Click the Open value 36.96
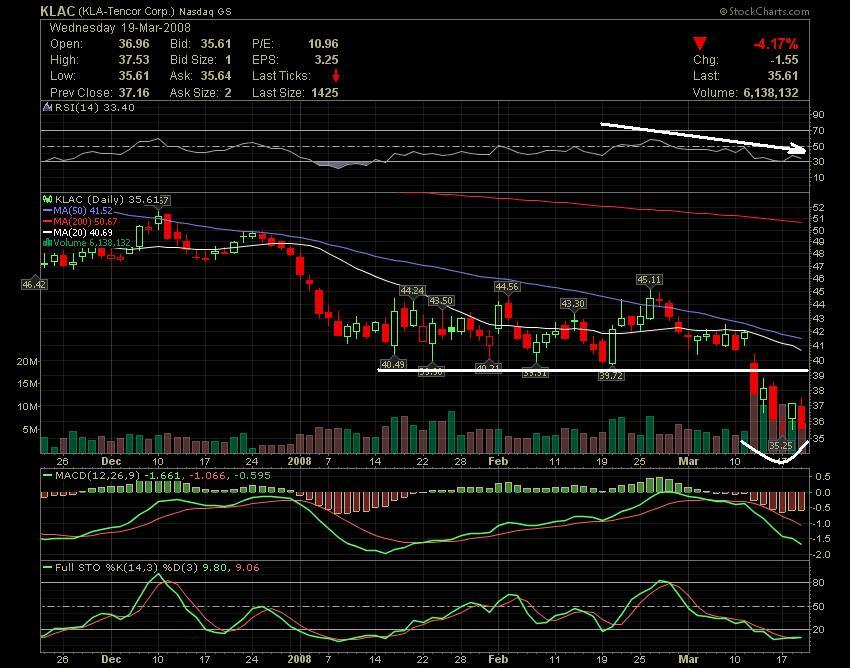This screenshot has height=668, width=850. pyautogui.click(x=134, y=44)
